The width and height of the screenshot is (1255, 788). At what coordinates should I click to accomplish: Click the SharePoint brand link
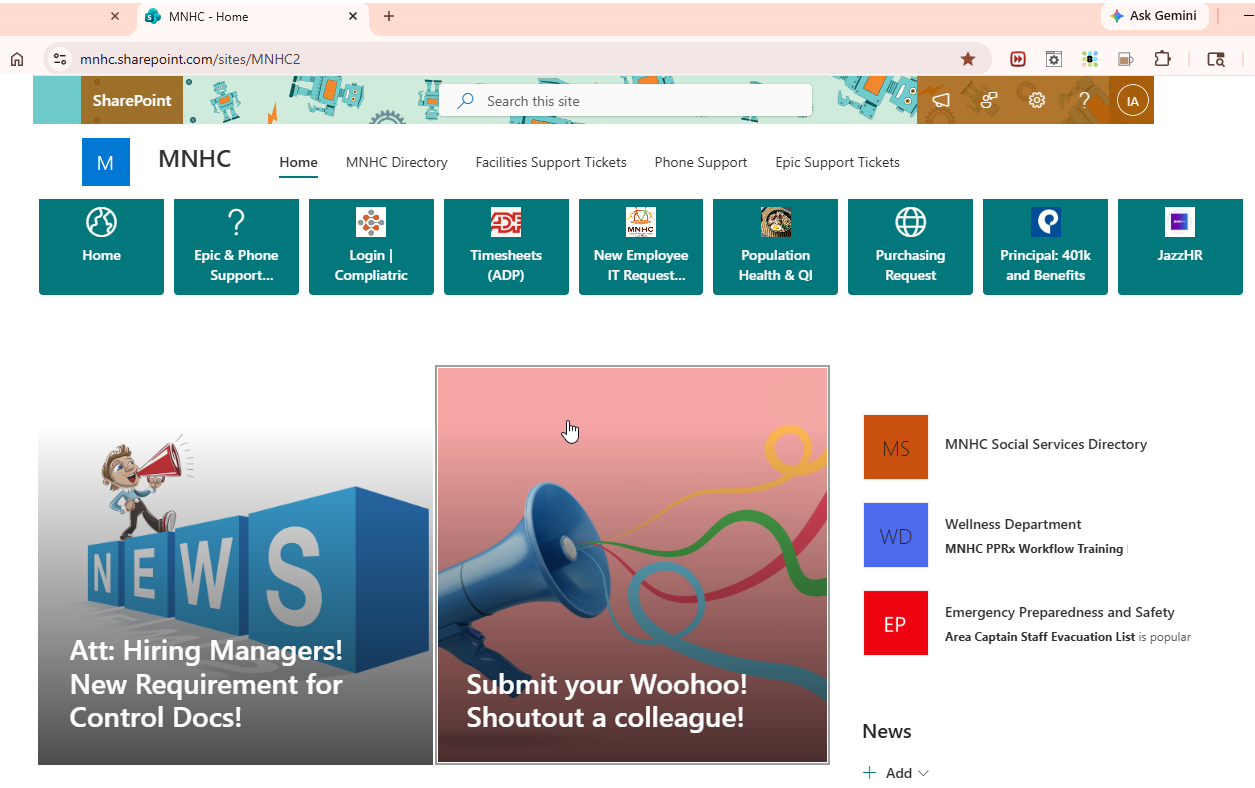point(132,100)
